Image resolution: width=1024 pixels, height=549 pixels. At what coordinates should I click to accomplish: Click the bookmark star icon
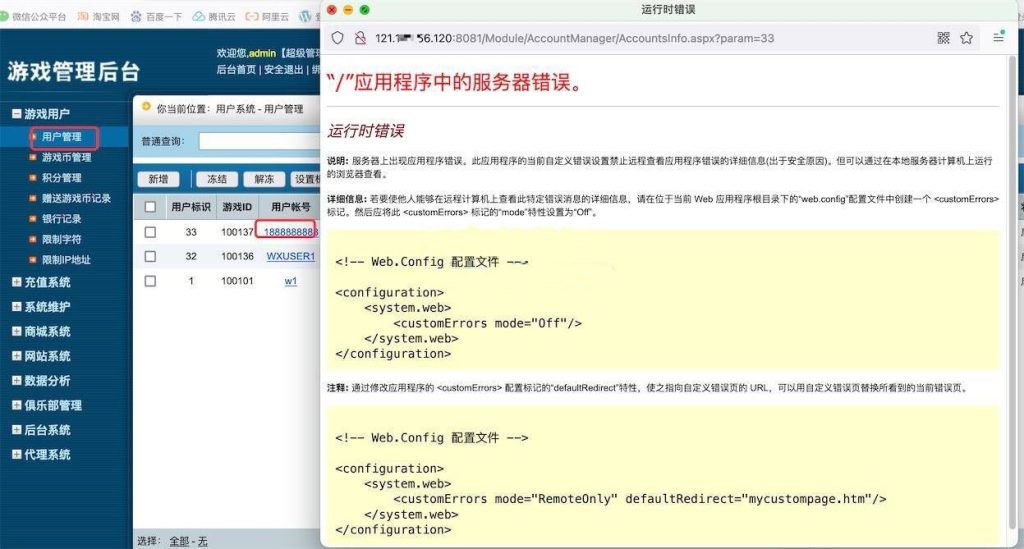967,38
